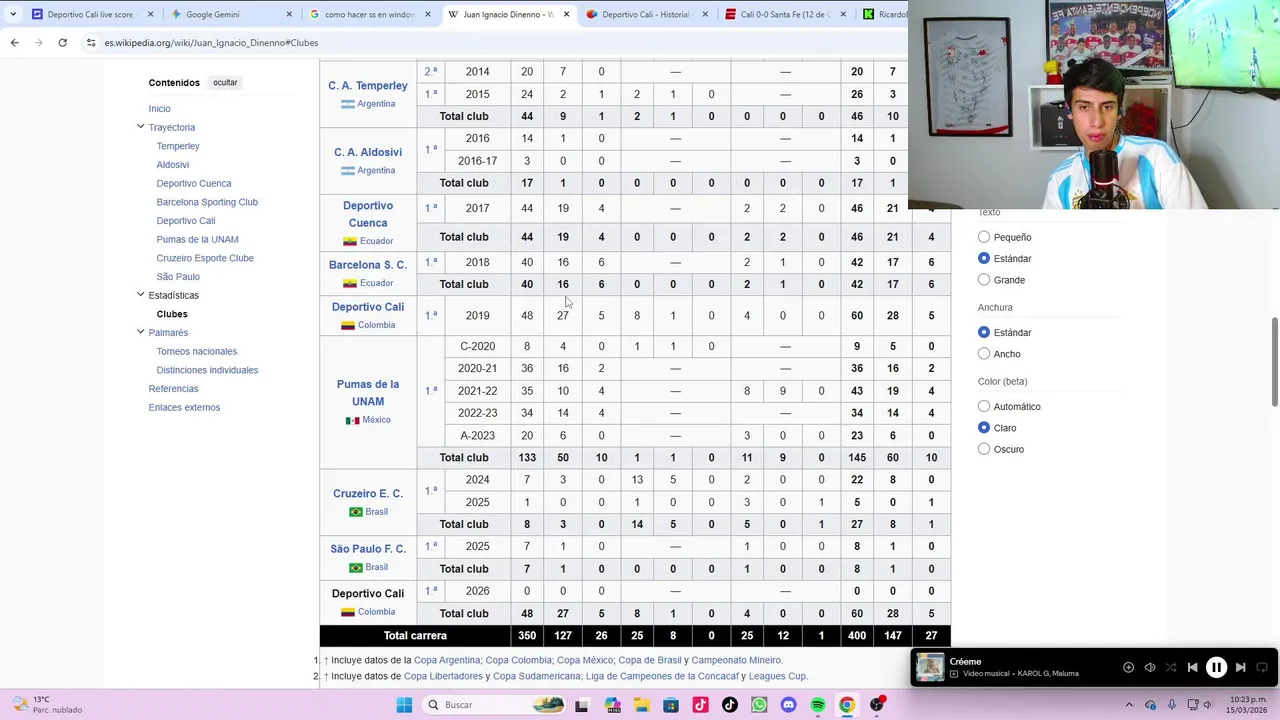Open São Paulo F. C. link in table

click(x=368, y=549)
